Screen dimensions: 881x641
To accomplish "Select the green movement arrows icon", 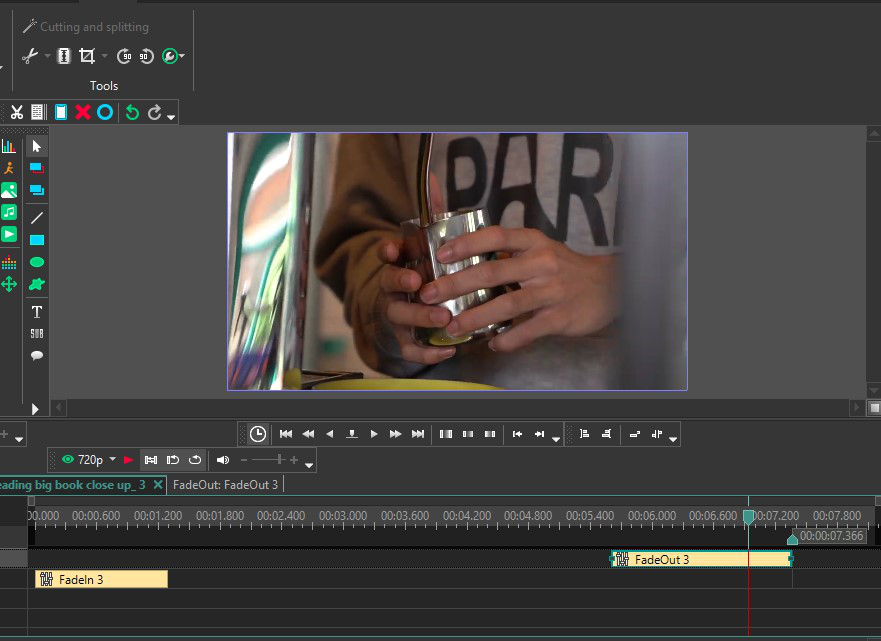I will click(x=9, y=284).
